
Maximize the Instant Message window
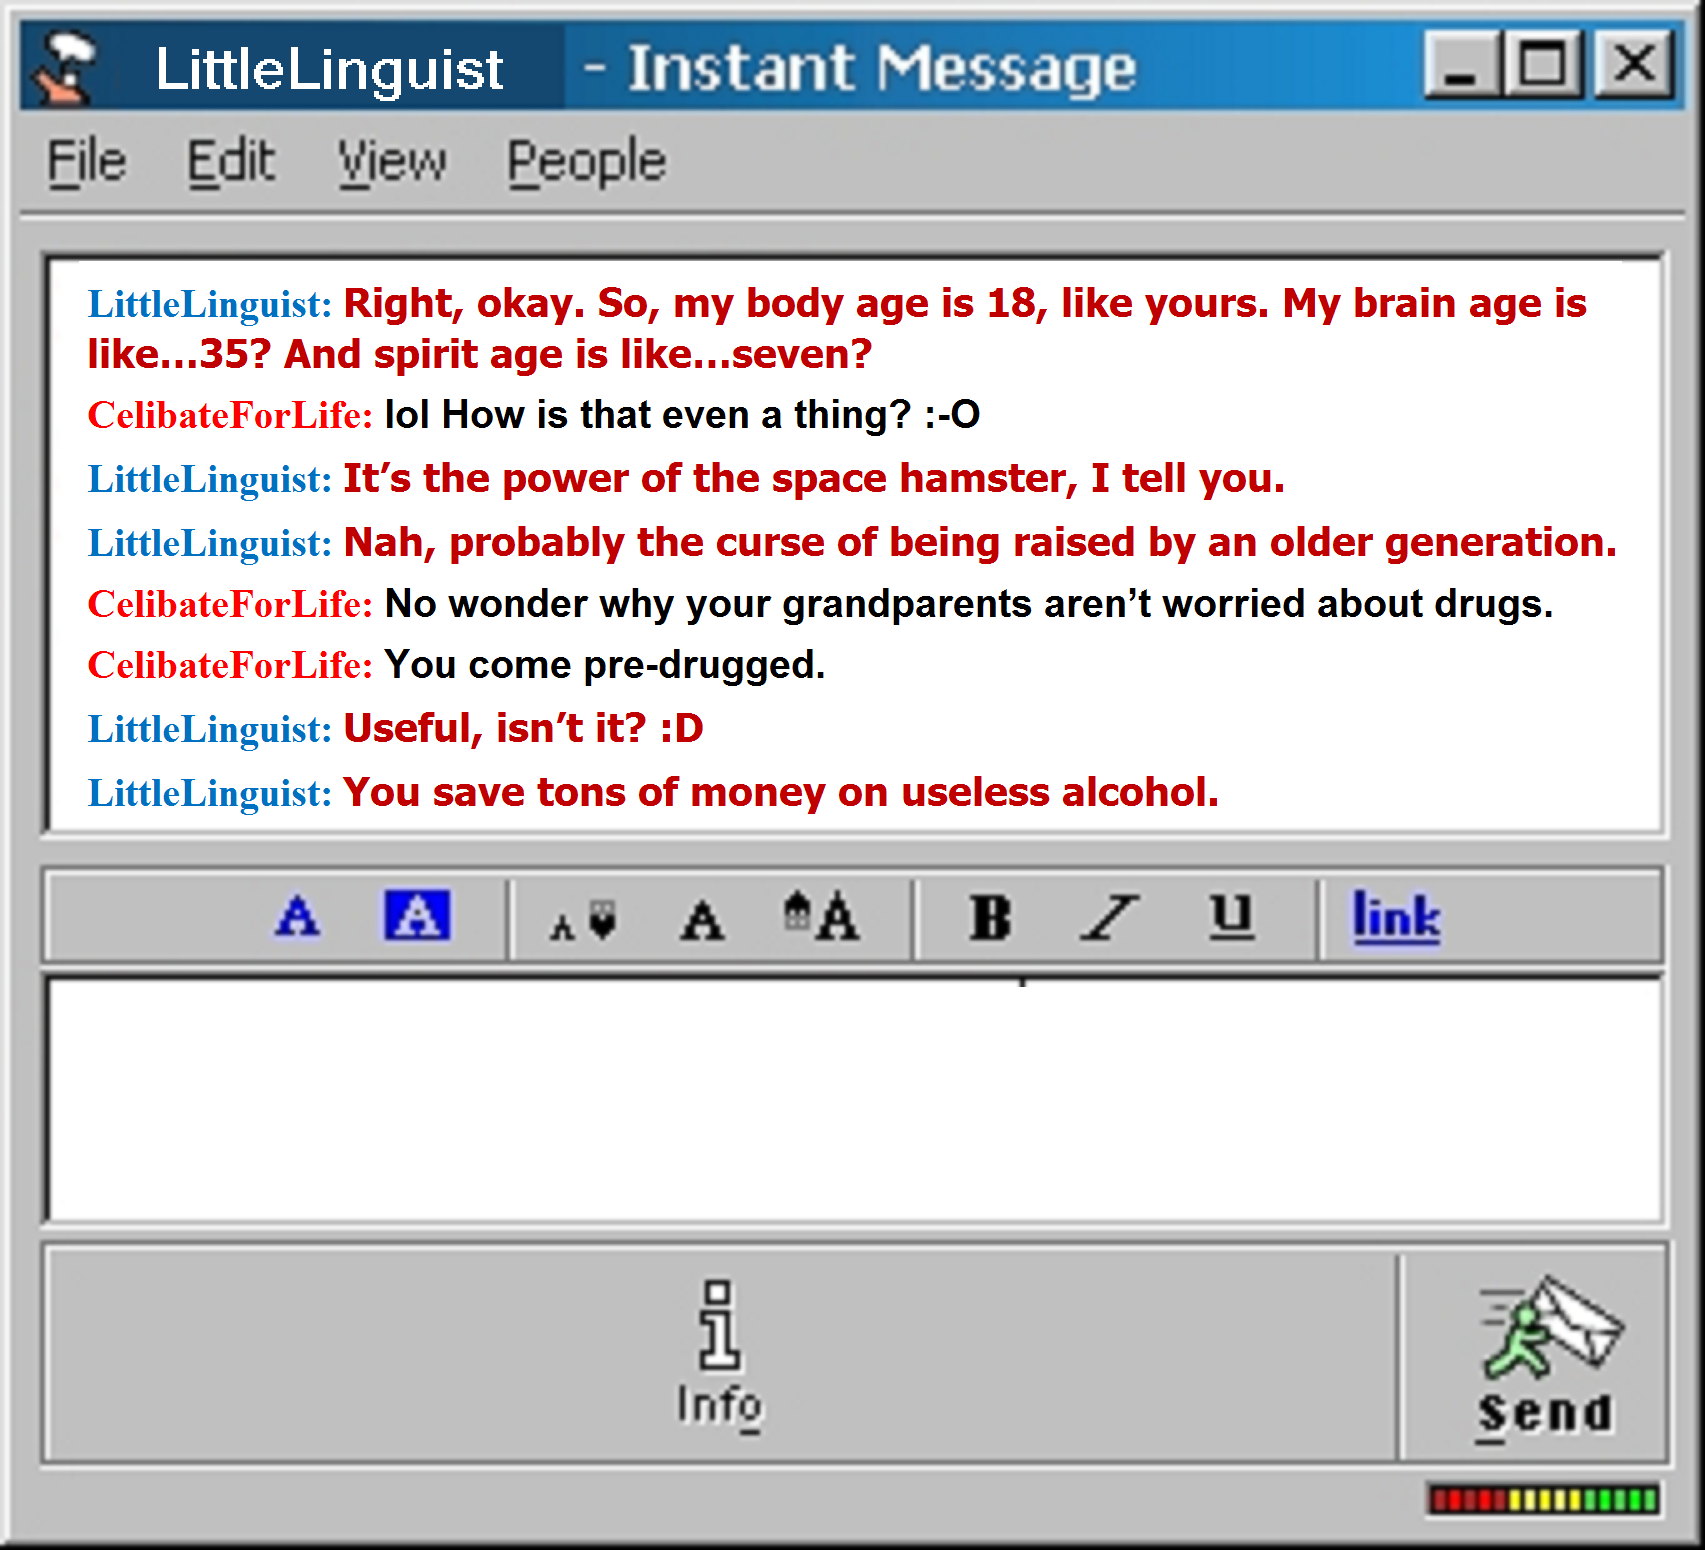point(1543,65)
